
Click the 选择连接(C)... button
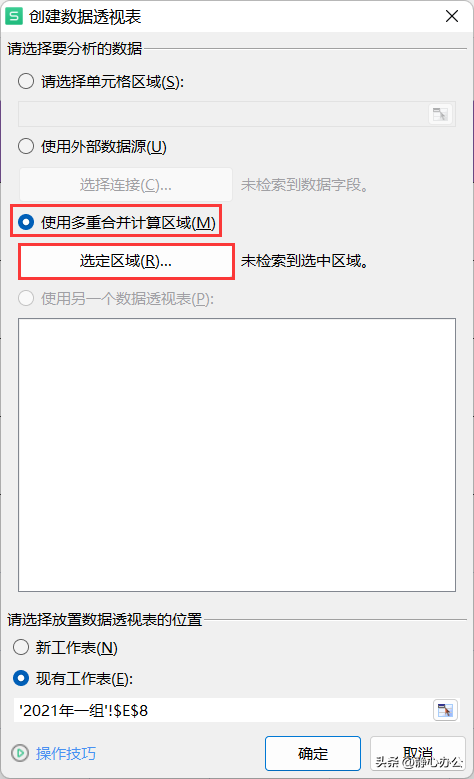pos(126,185)
